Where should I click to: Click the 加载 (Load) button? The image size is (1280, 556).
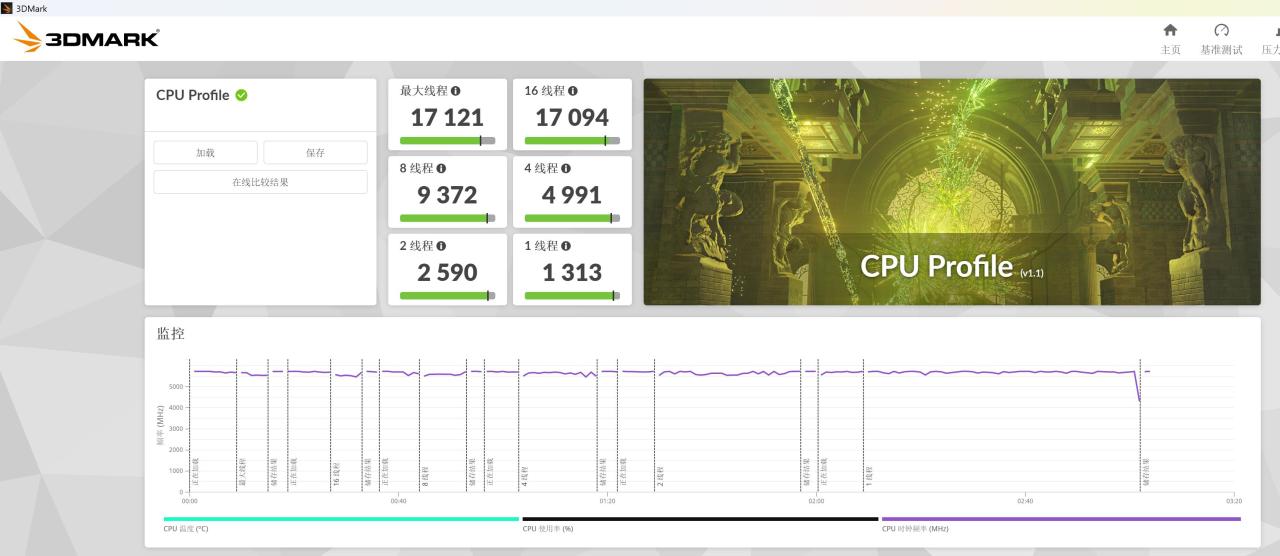coord(206,153)
